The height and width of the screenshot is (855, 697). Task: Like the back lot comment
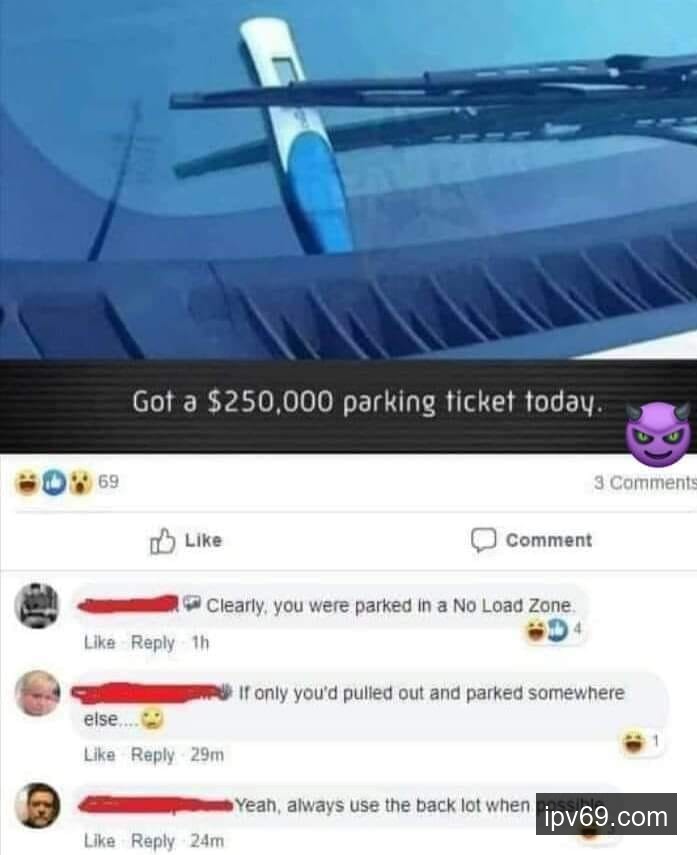click(x=100, y=841)
